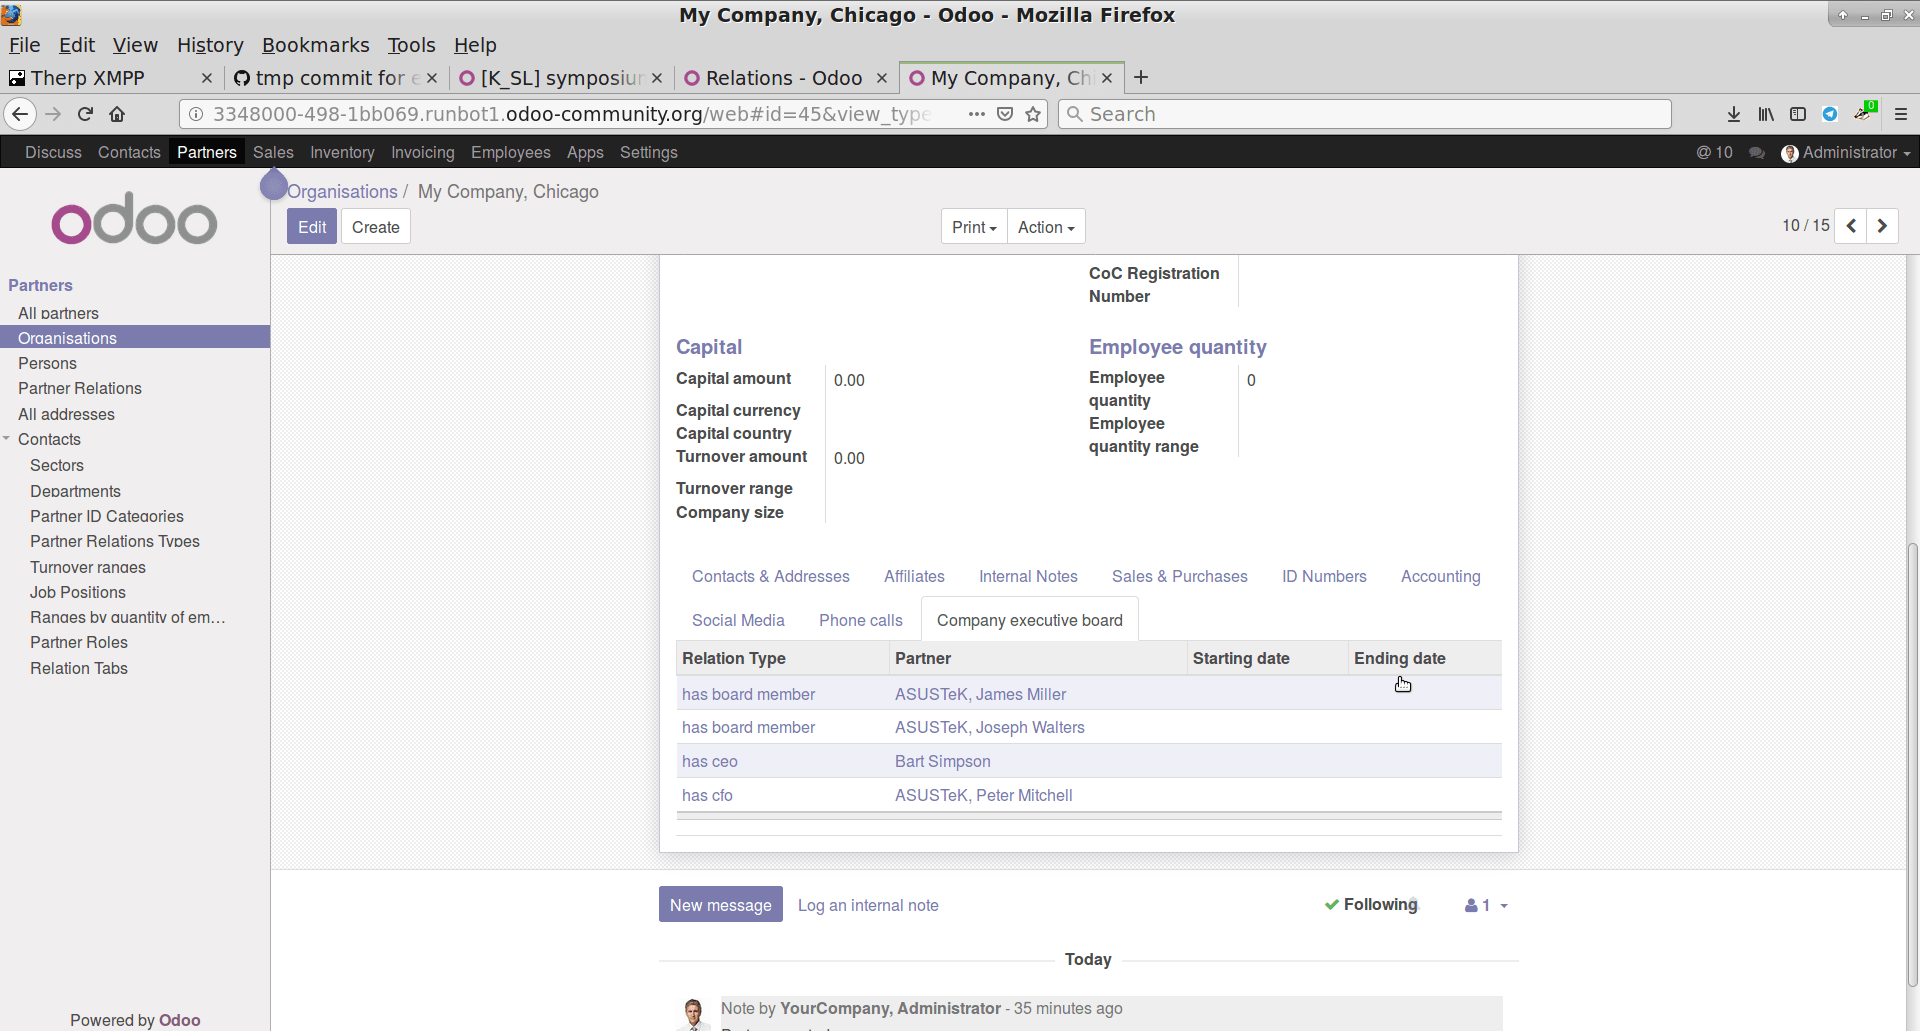Open the Bookmarks menu
The height and width of the screenshot is (1031, 1920).
point(315,45)
